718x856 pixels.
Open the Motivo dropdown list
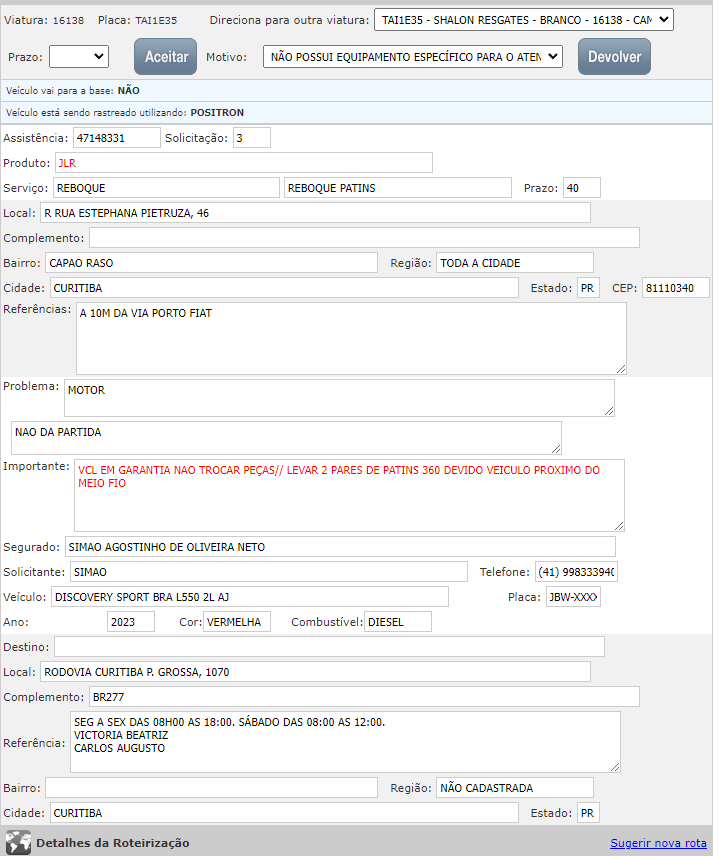[413, 57]
